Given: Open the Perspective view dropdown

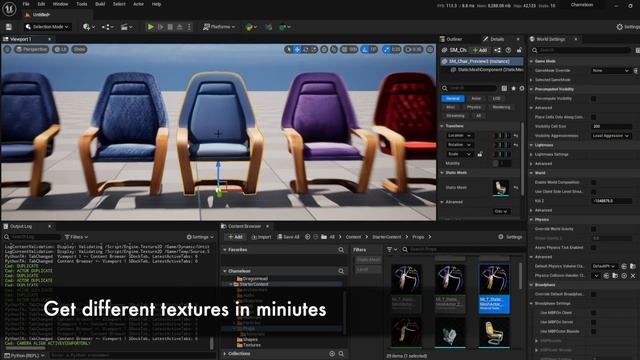Looking at the screenshot, I should (x=31, y=49).
